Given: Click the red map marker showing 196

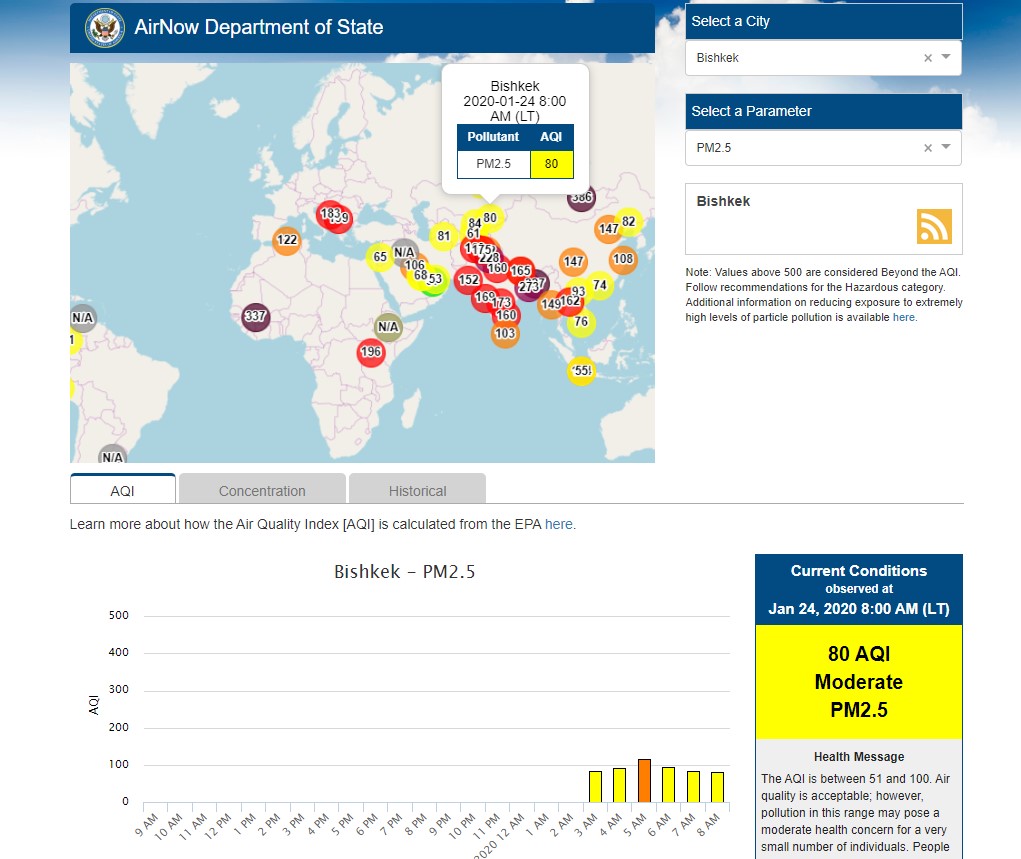Looking at the screenshot, I should click(371, 352).
